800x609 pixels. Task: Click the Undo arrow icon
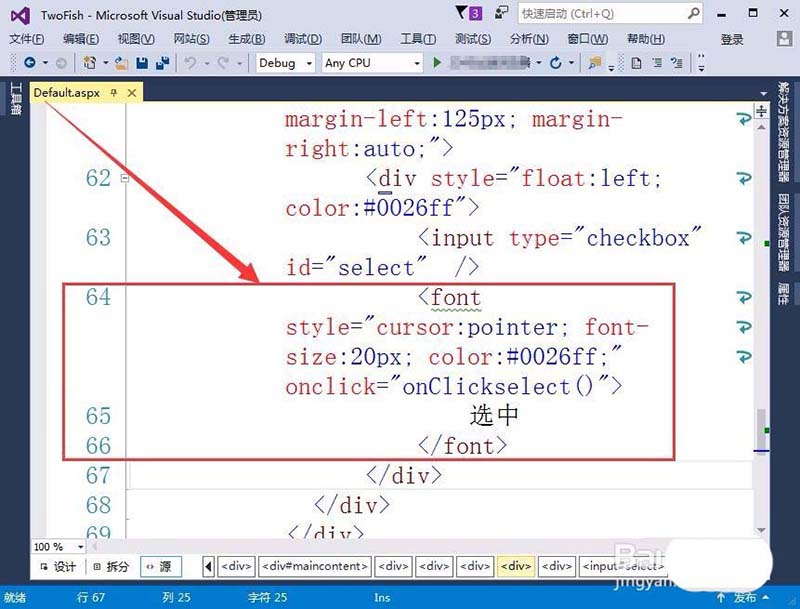(x=191, y=62)
